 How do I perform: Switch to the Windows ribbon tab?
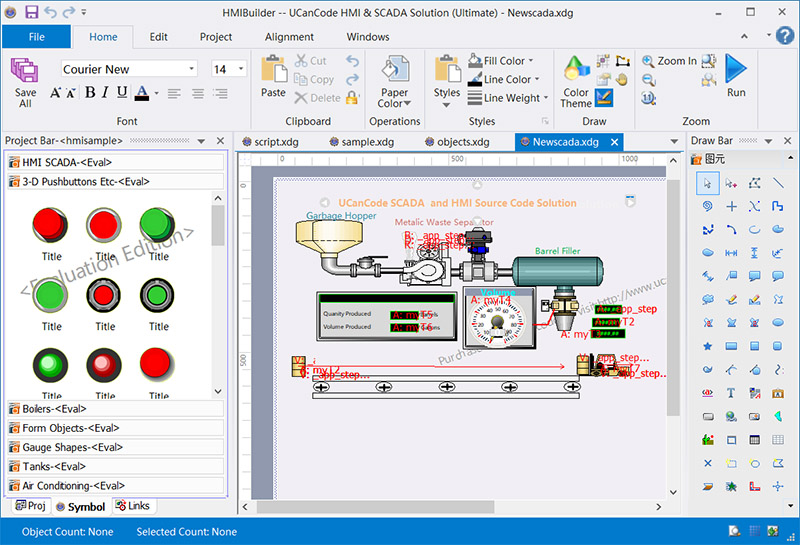point(368,37)
